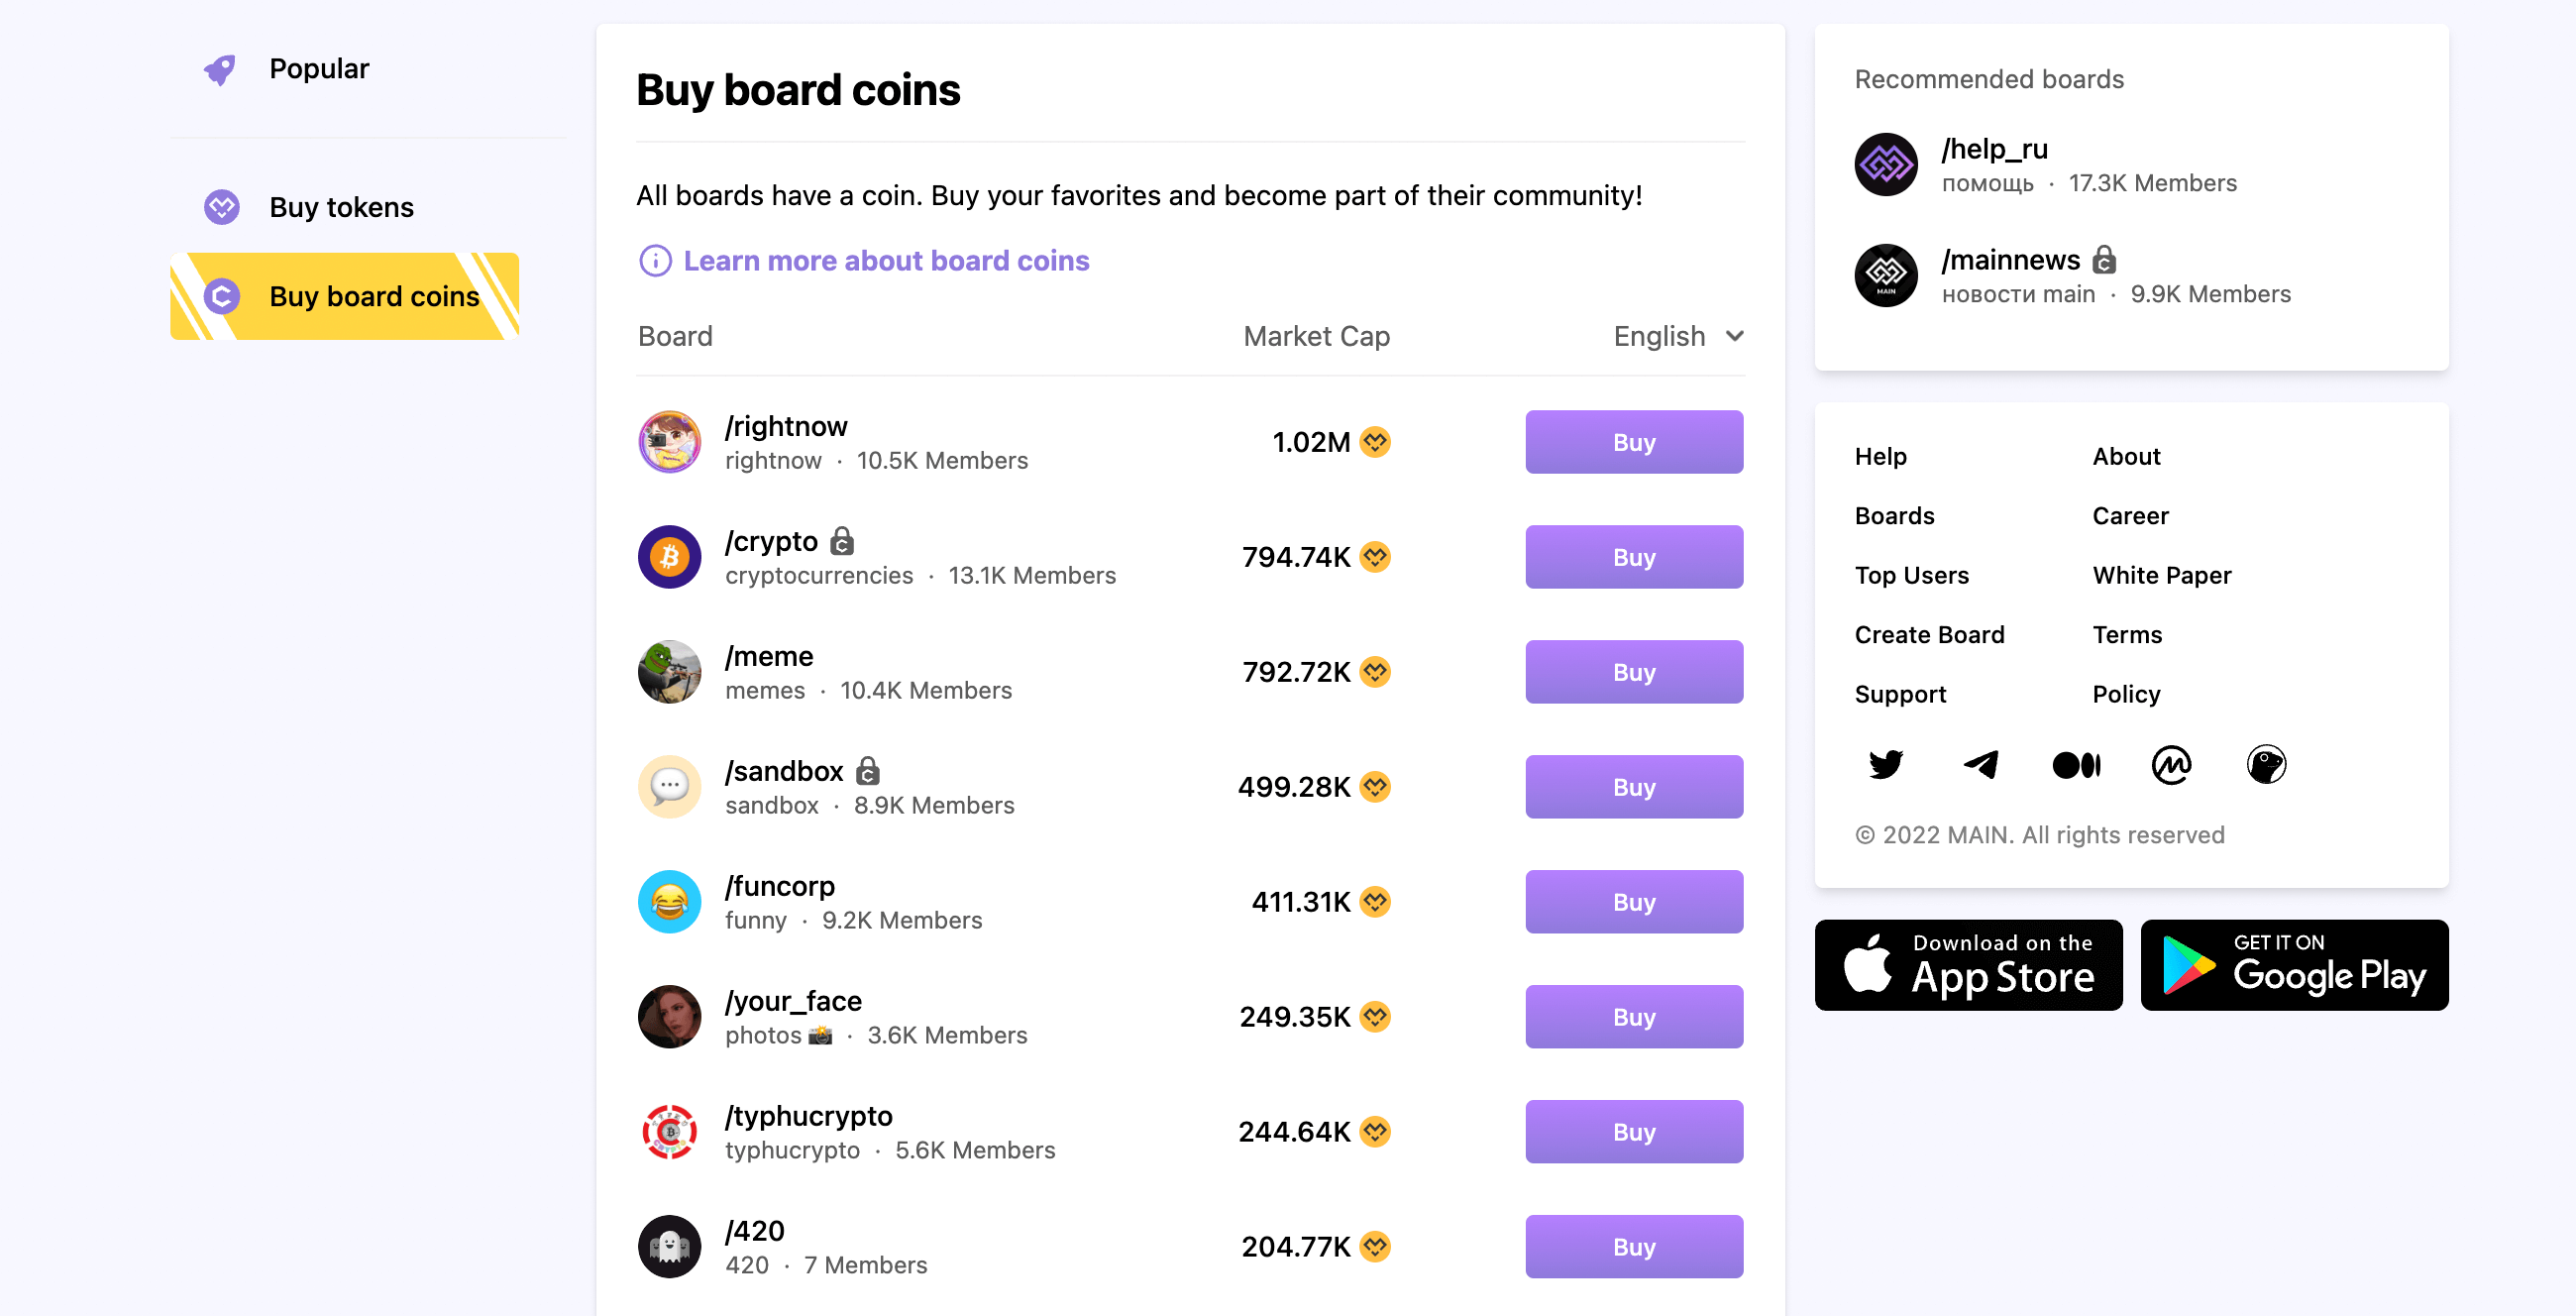Open Learn more about board coins link
2576x1316 pixels.
point(886,261)
